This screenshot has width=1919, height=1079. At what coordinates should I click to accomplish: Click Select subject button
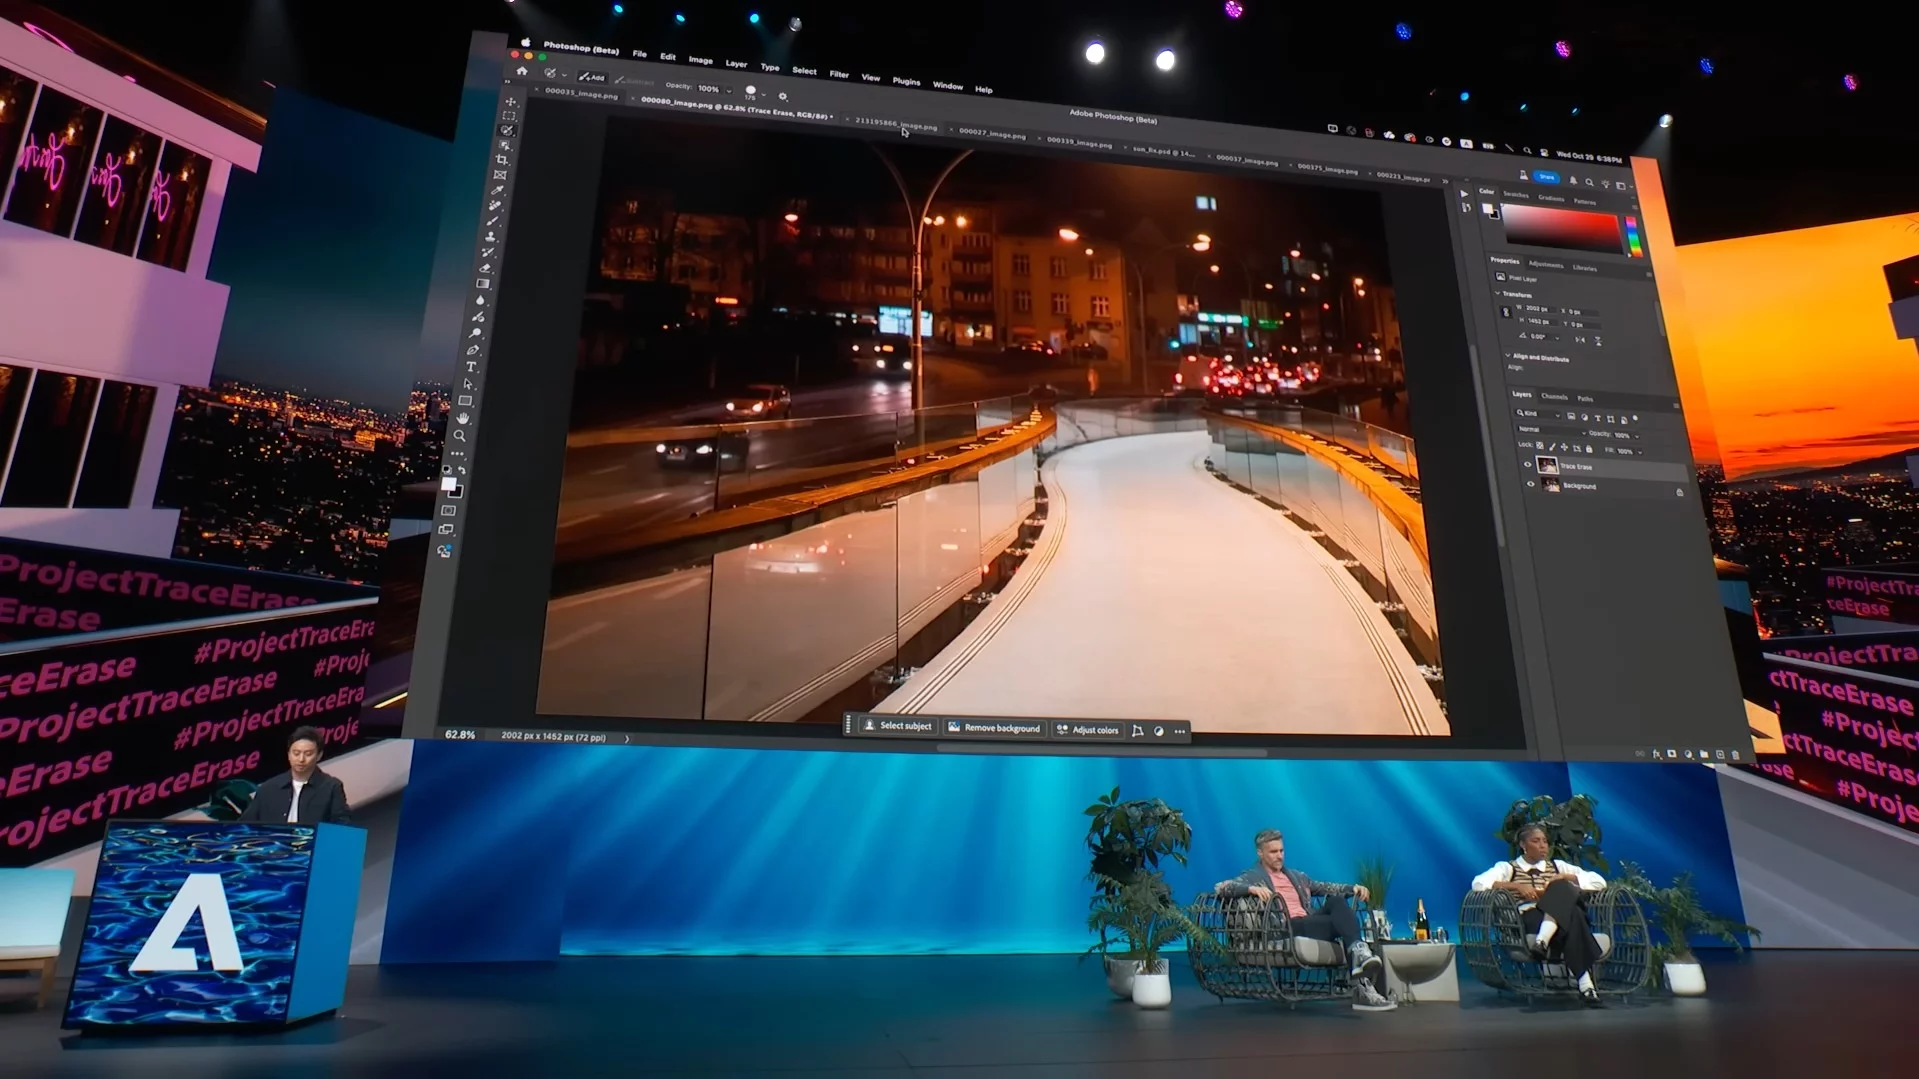click(897, 726)
